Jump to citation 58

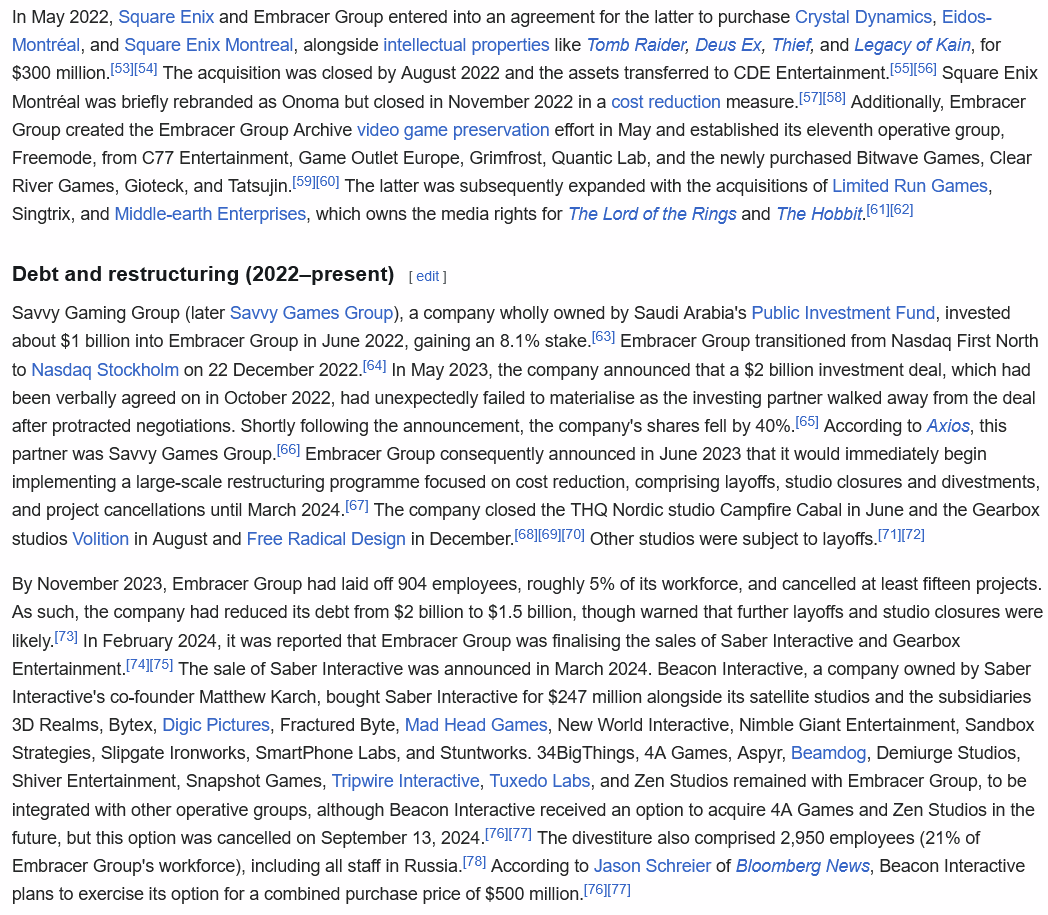point(834,97)
